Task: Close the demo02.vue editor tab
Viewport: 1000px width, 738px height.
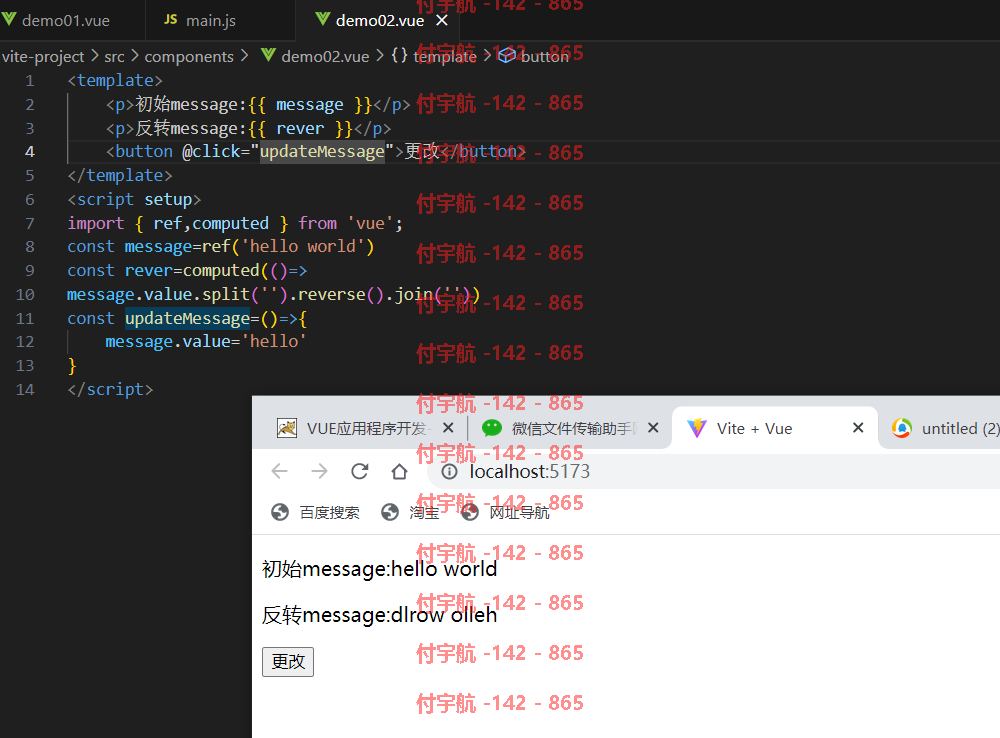Action: 441,20
